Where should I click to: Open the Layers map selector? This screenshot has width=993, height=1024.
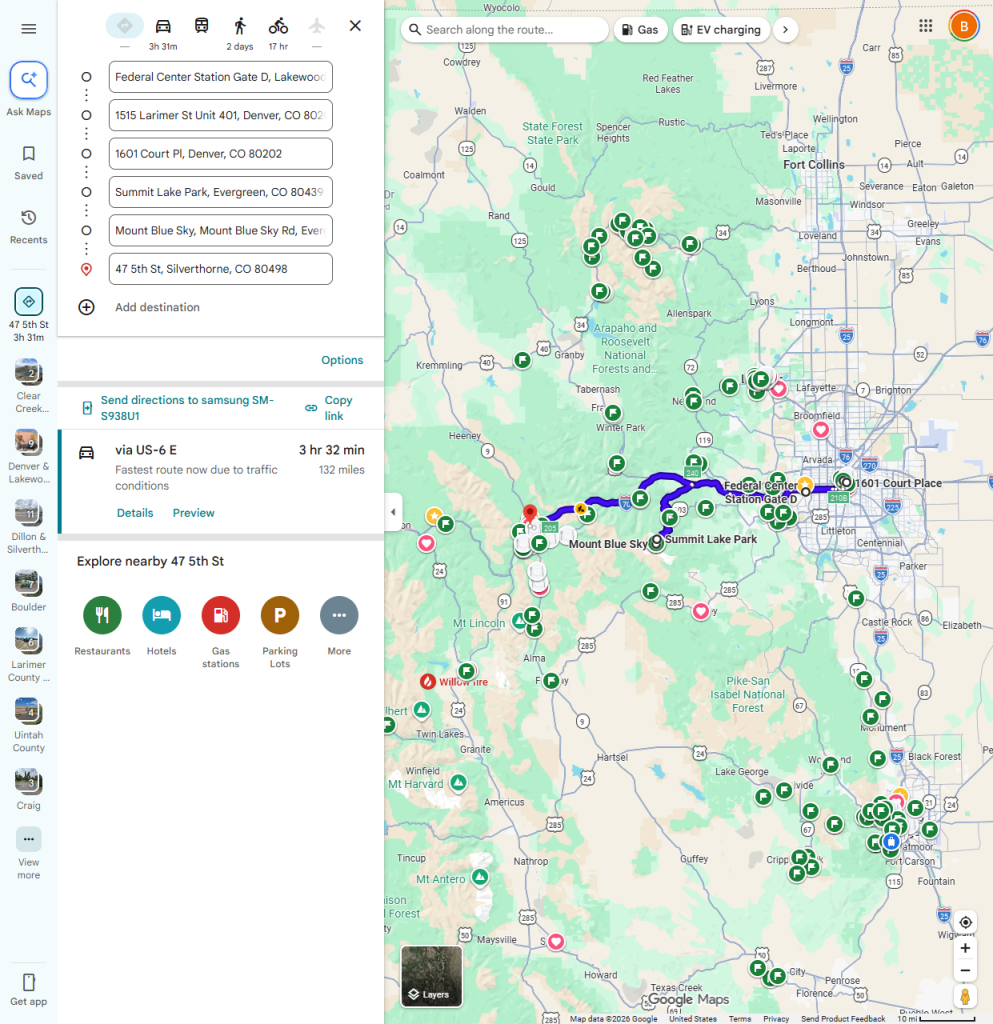432,976
